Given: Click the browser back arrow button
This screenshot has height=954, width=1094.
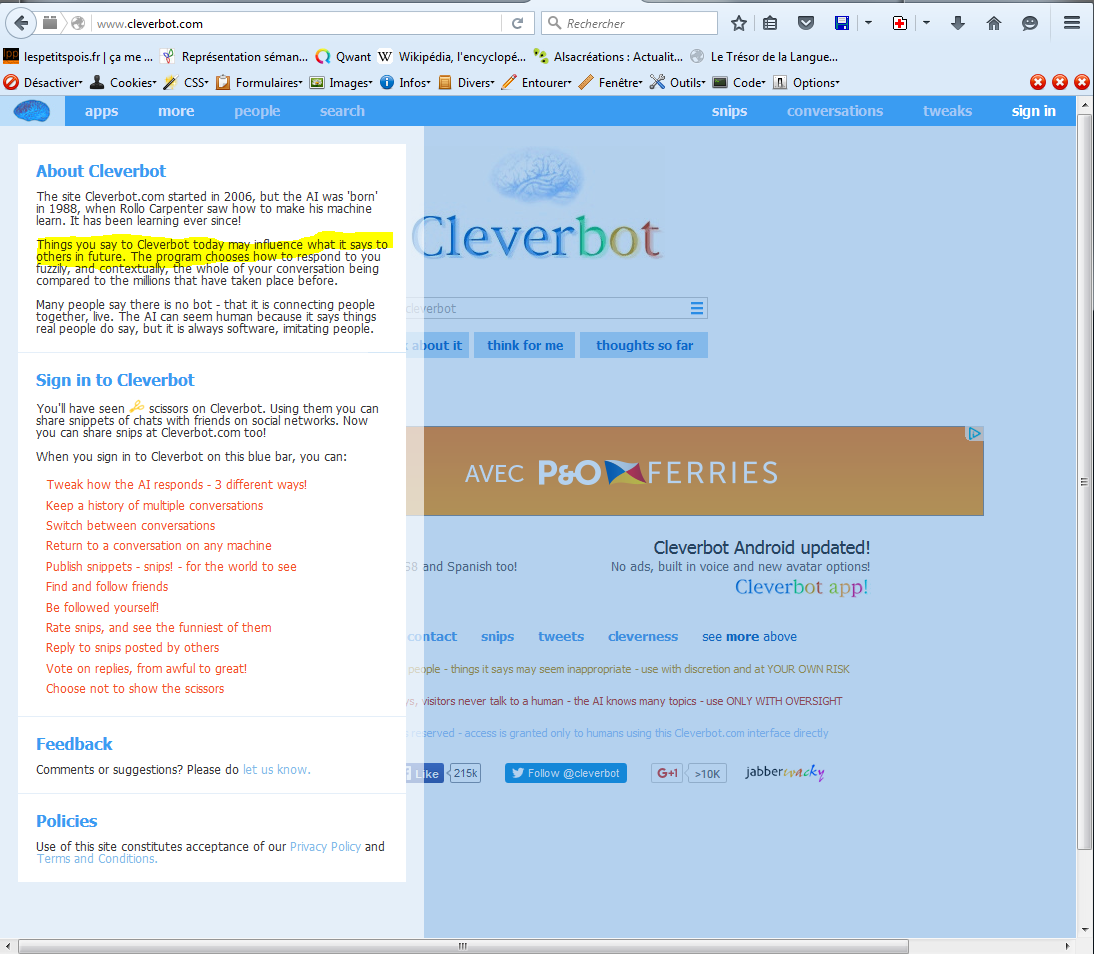Looking at the screenshot, I should pyautogui.click(x=21, y=23).
